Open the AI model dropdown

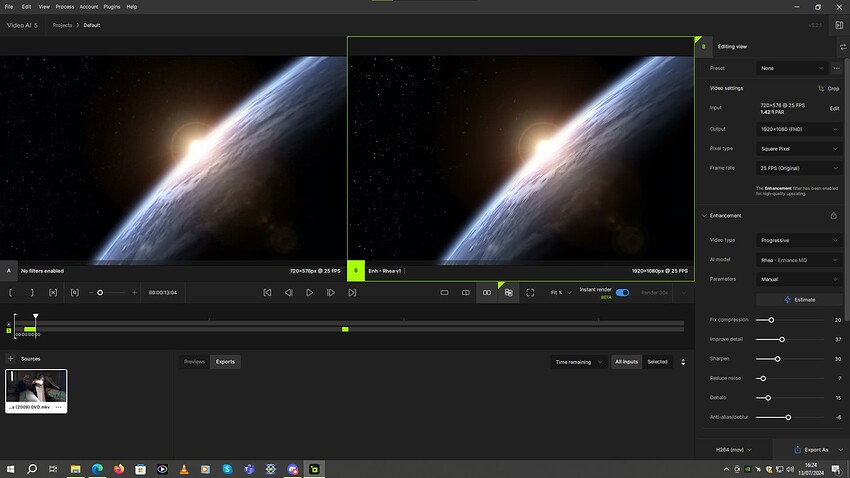coord(799,260)
